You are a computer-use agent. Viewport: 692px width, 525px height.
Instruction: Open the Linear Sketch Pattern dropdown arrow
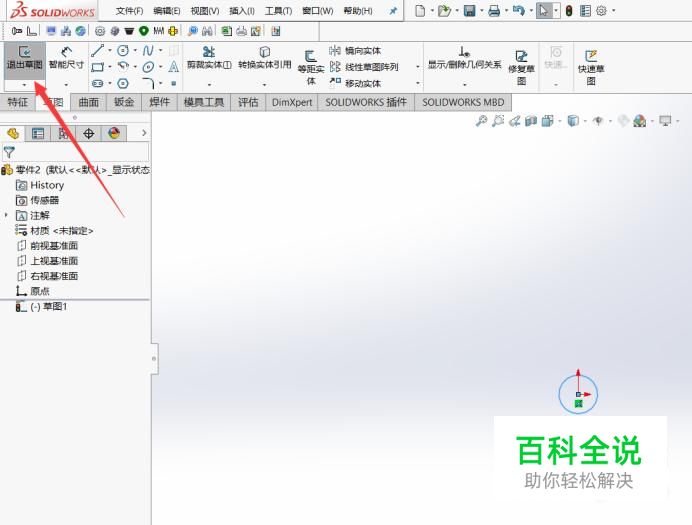(417, 67)
